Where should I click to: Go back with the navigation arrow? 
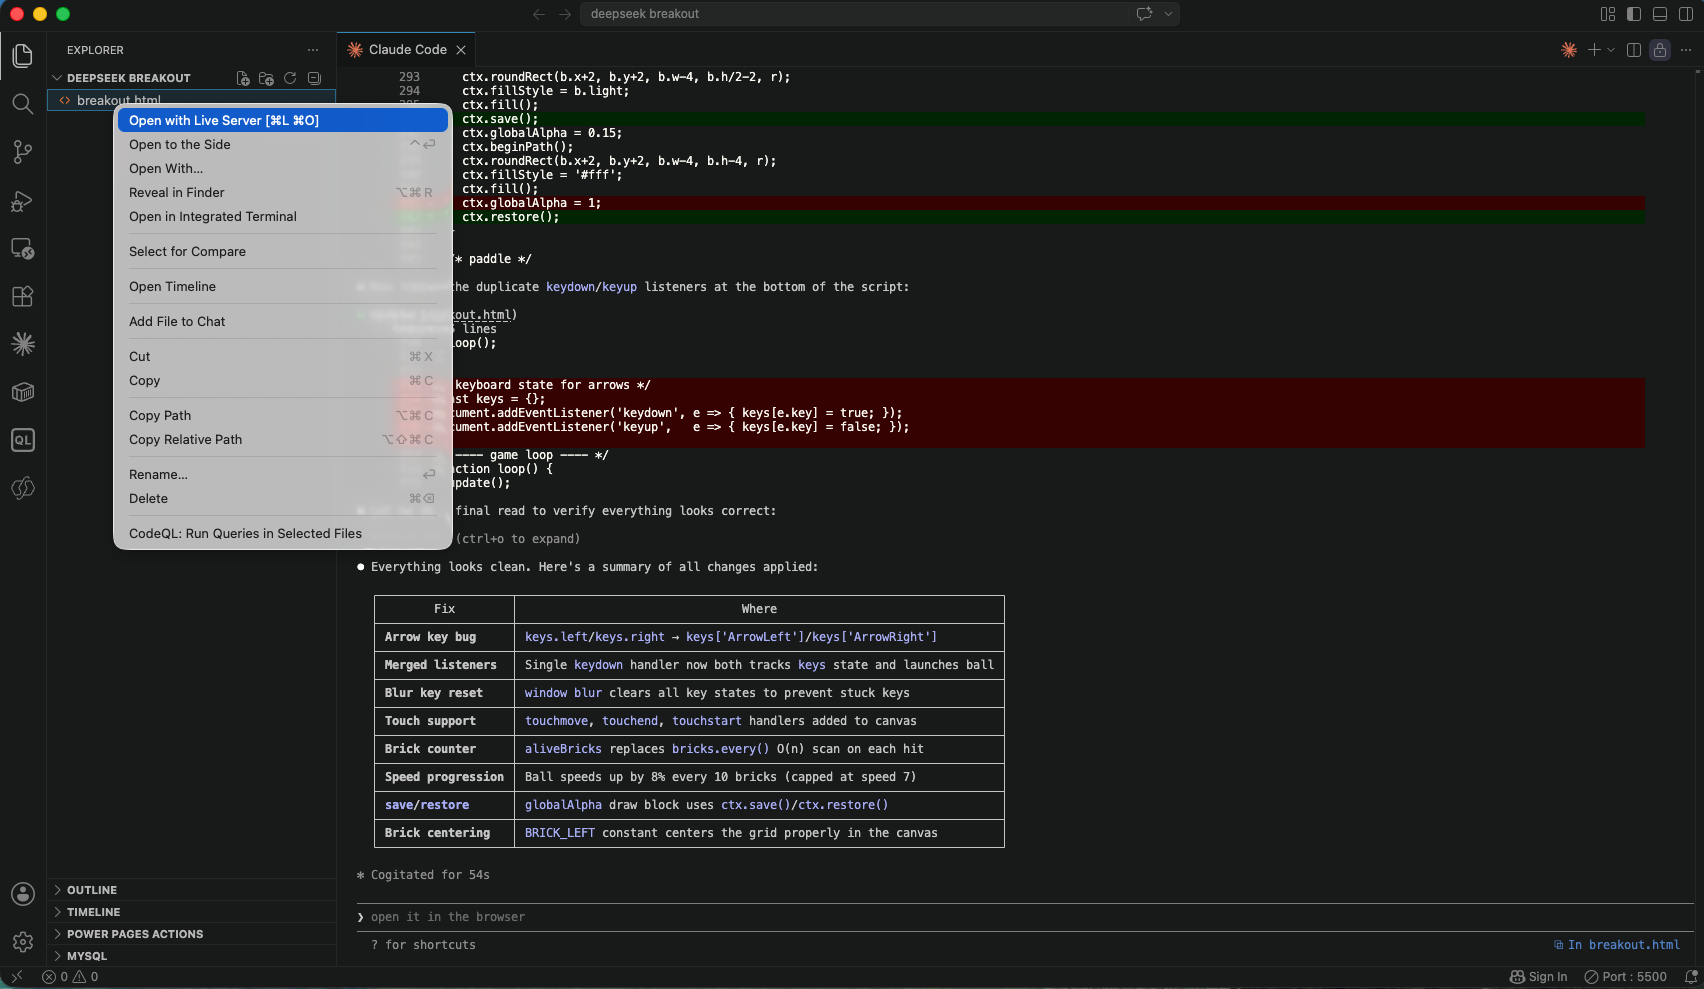(x=539, y=14)
